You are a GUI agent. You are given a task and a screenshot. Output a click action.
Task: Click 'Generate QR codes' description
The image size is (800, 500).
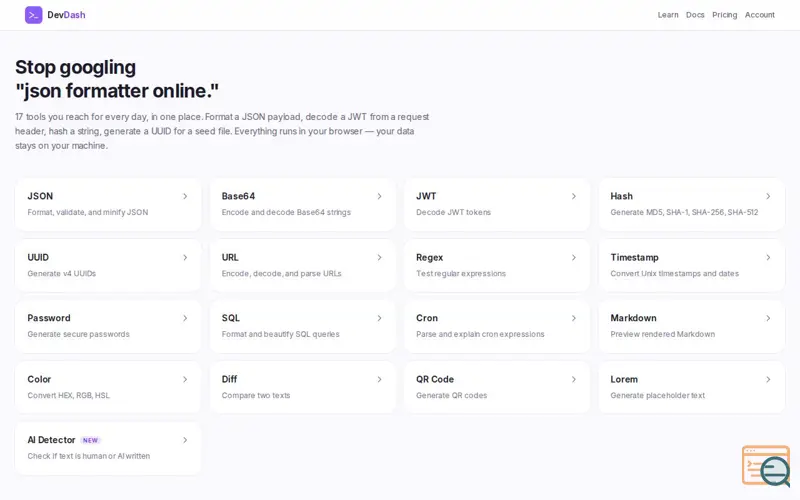452,395
